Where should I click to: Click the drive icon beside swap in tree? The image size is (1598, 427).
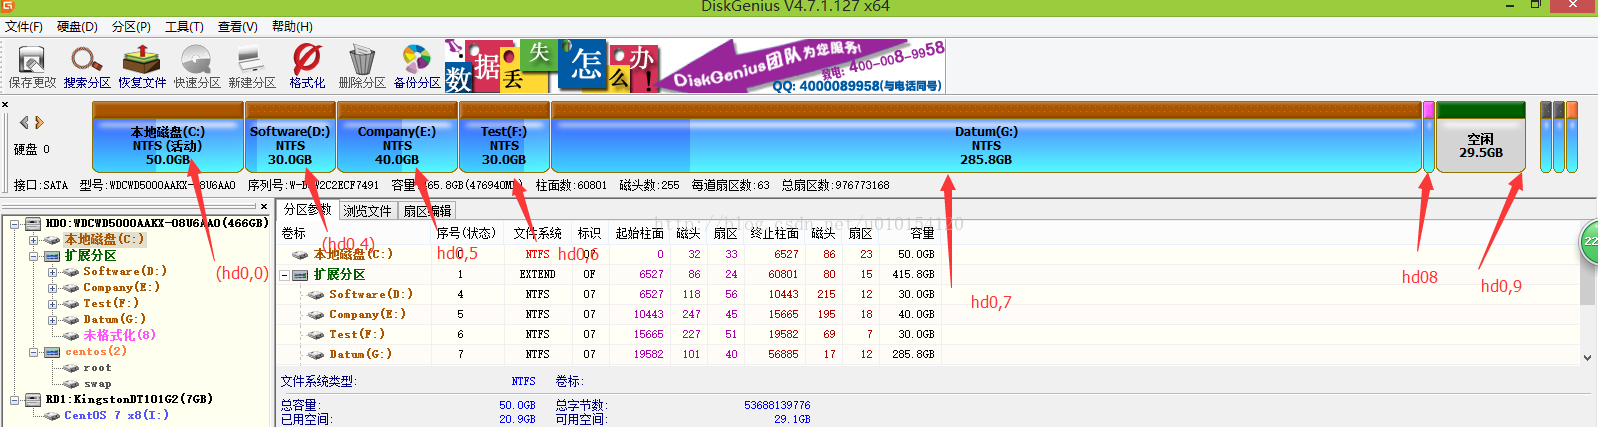point(71,384)
